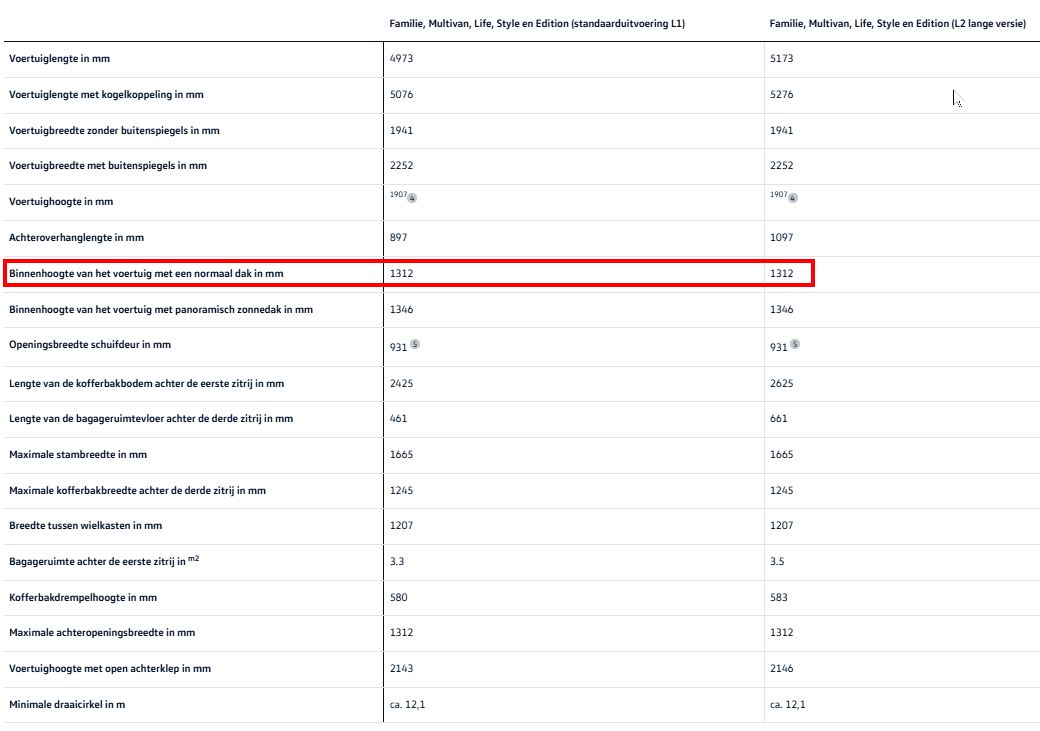Click the L2 lange versie column header
Image resolution: width=1040 pixels, height=731 pixels.
(897, 22)
